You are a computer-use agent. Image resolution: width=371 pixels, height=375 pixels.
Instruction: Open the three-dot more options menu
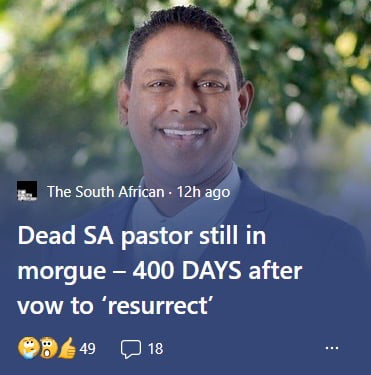(332, 348)
